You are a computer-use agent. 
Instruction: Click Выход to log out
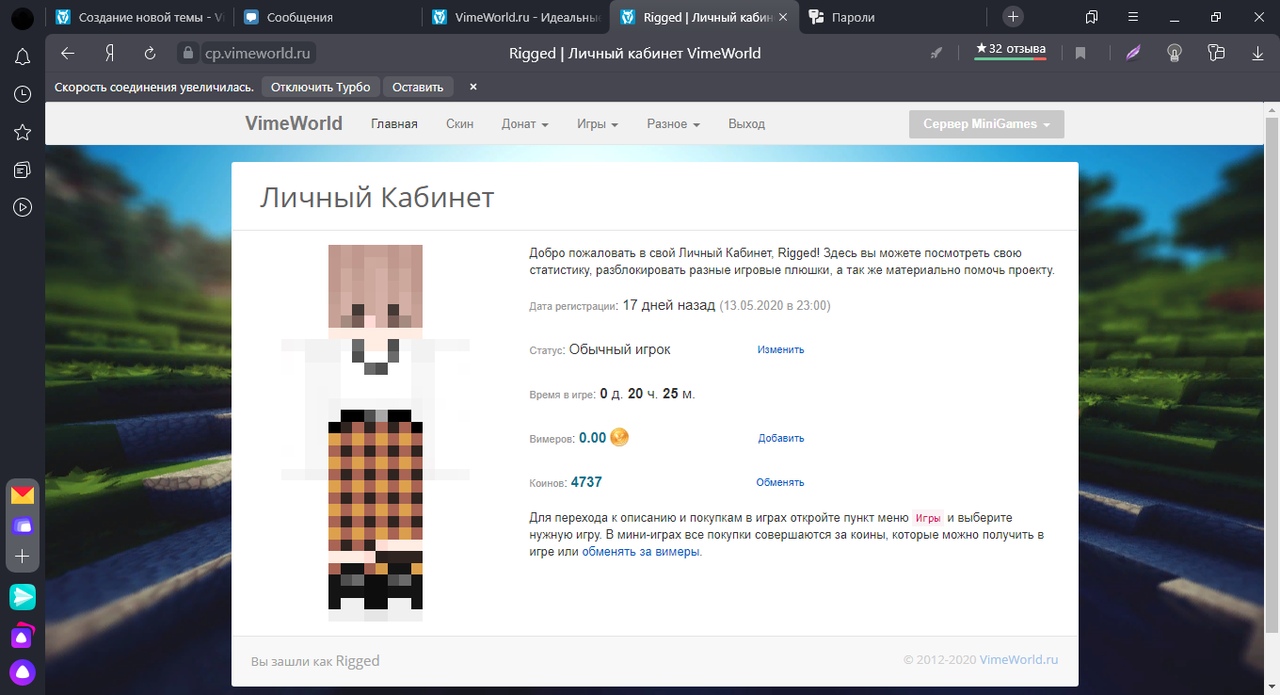point(746,124)
